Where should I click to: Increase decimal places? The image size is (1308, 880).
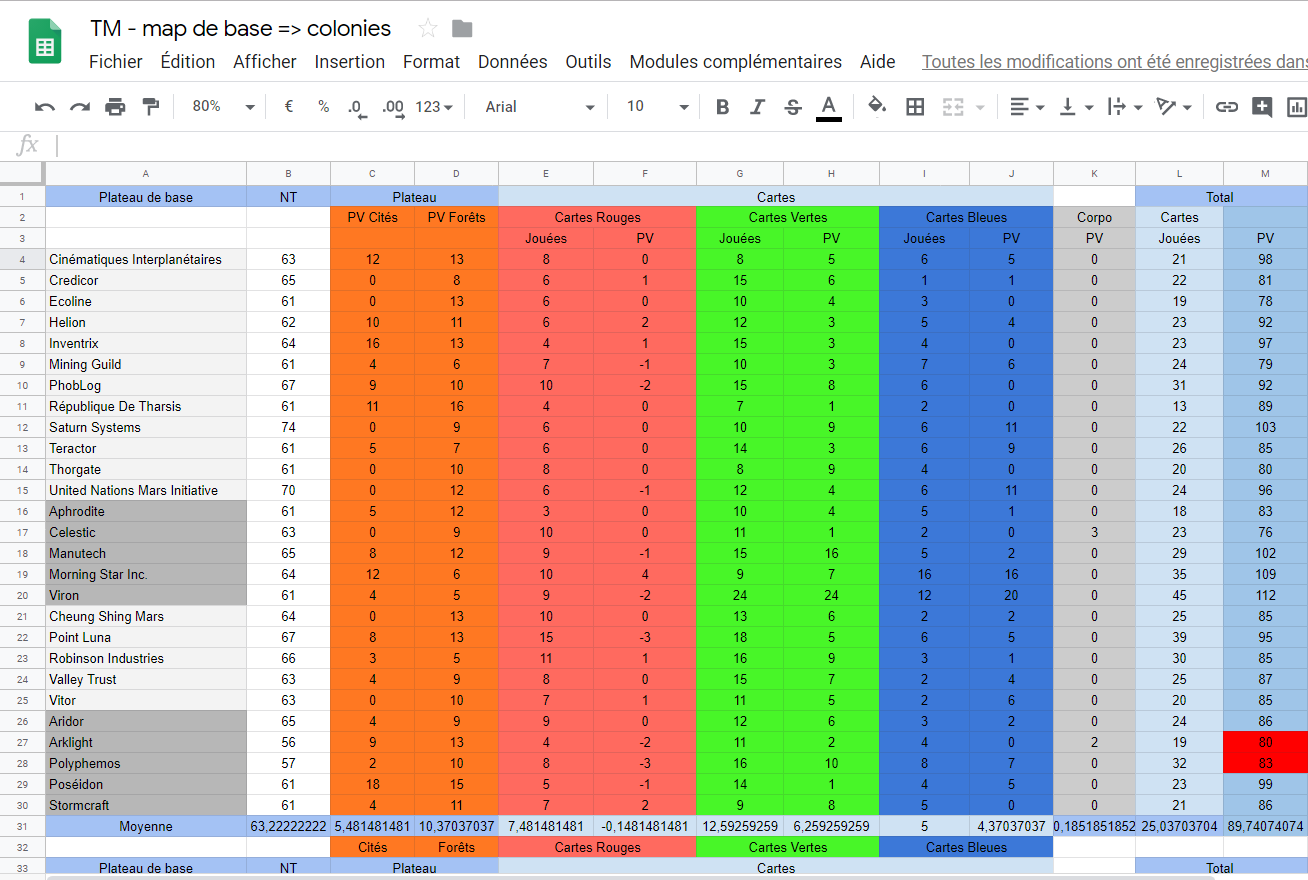[393, 107]
